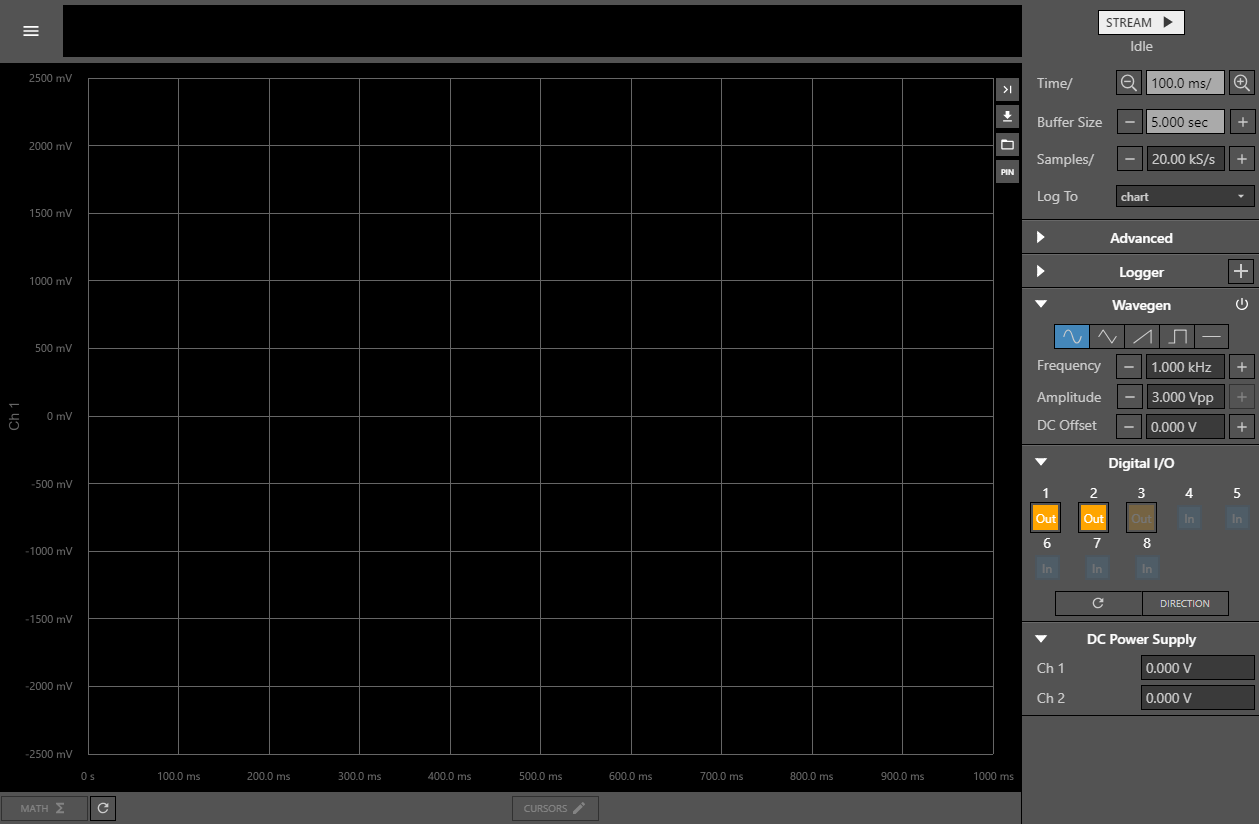
Task: Toggle digital I/O pin 2 output
Action: tap(1094, 518)
